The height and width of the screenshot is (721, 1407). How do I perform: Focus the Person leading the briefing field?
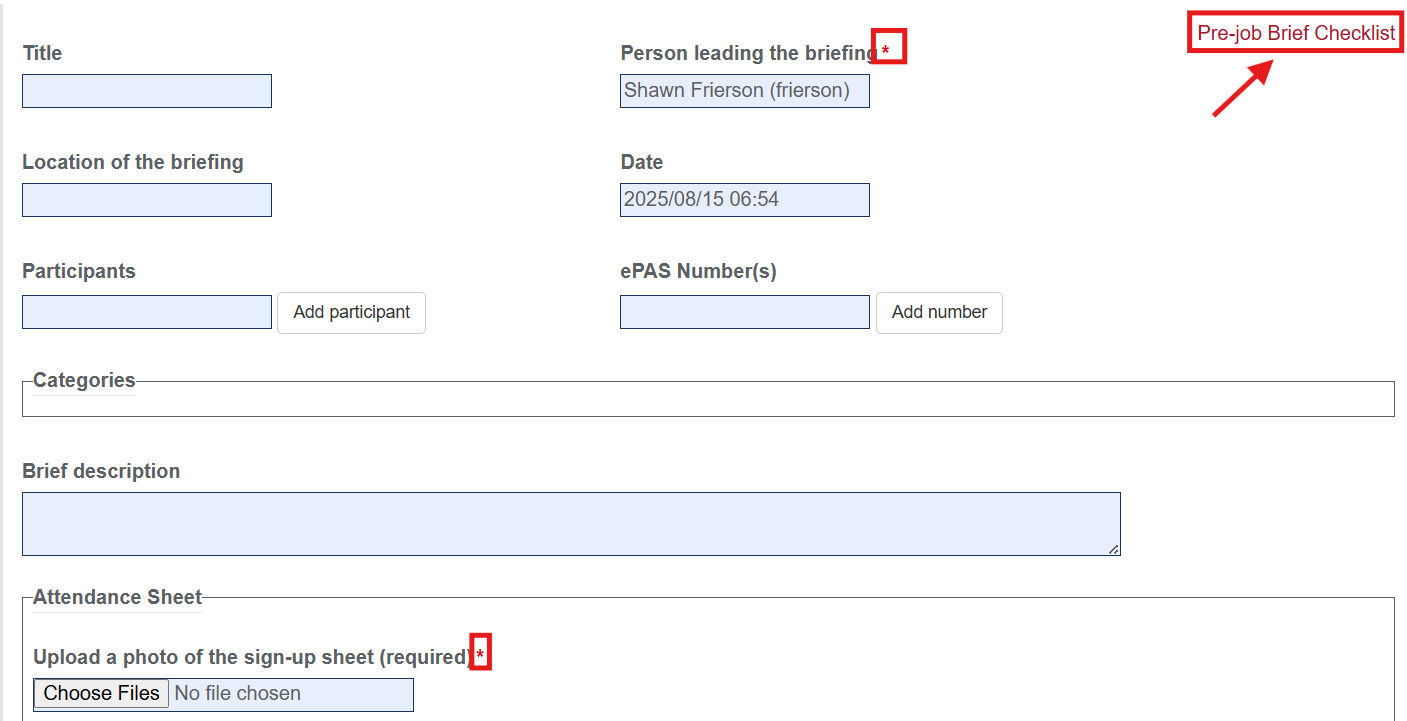744,91
